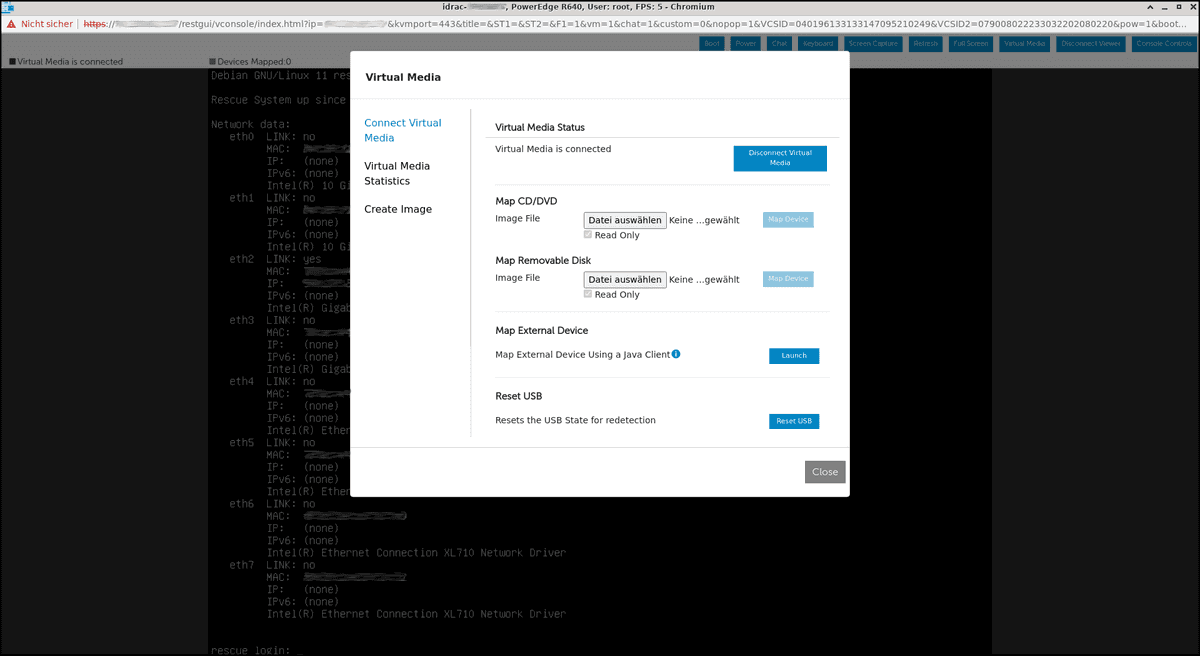Close the Virtual Media dialog

tap(824, 471)
